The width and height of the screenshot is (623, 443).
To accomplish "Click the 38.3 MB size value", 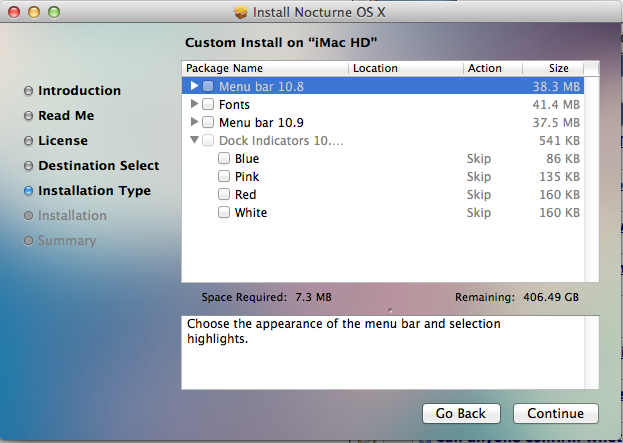I will (556, 87).
